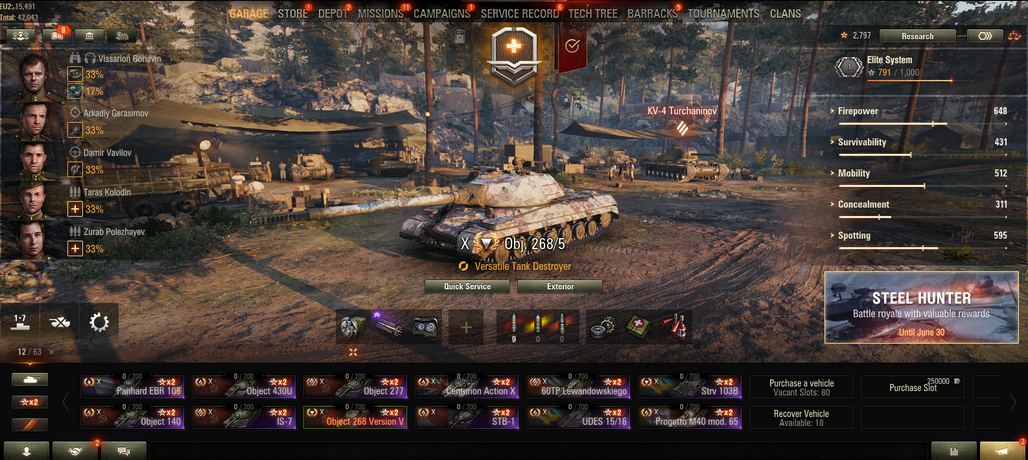Open the vehicle parameters gear icon
Image resolution: width=1028 pixels, height=460 pixels.
pos(98,322)
